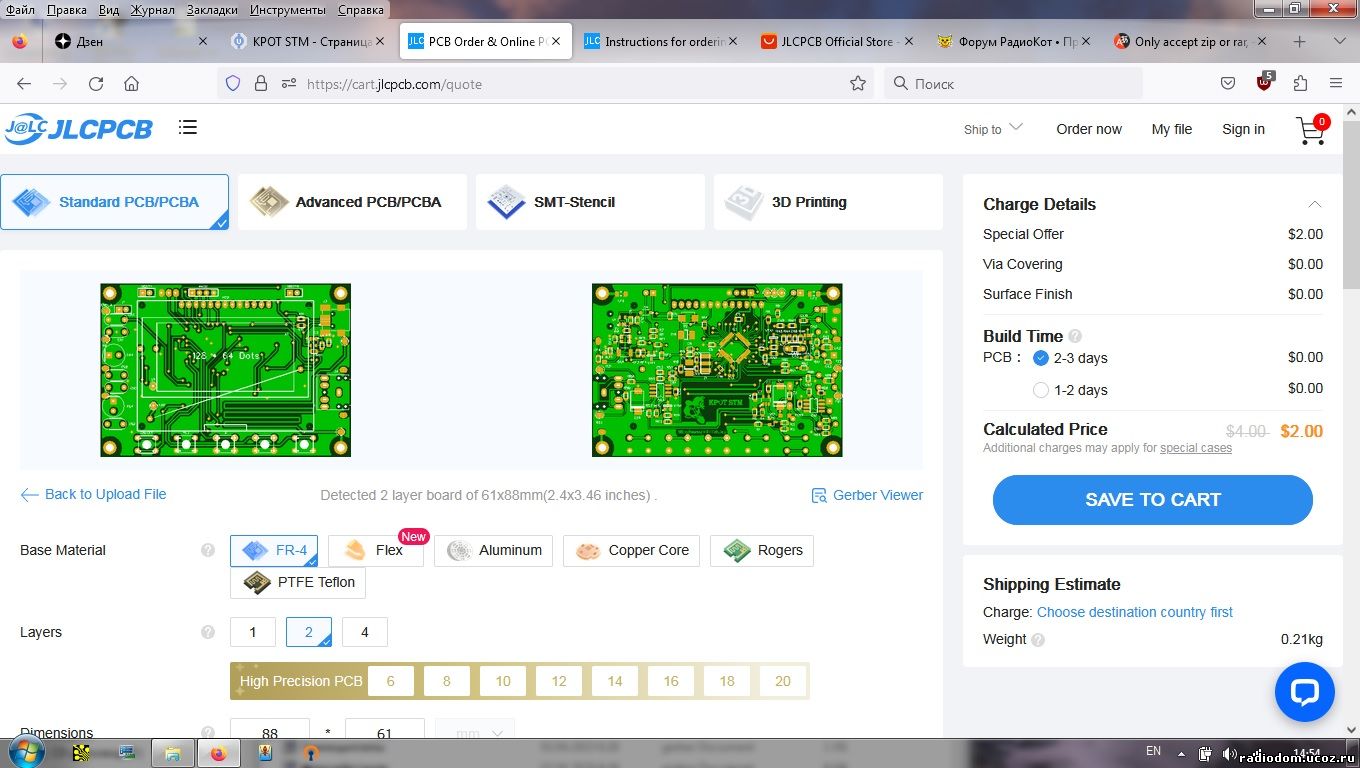Open the special cases link
The image size is (1360, 768).
click(1196, 448)
